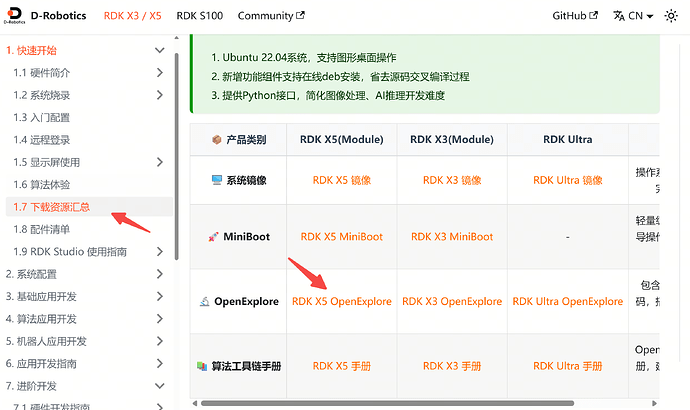The width and height of the screenshot is (690, 410).
Task: Open 6. 应用开发指南 sidebar category
Action: click(41, 363)
